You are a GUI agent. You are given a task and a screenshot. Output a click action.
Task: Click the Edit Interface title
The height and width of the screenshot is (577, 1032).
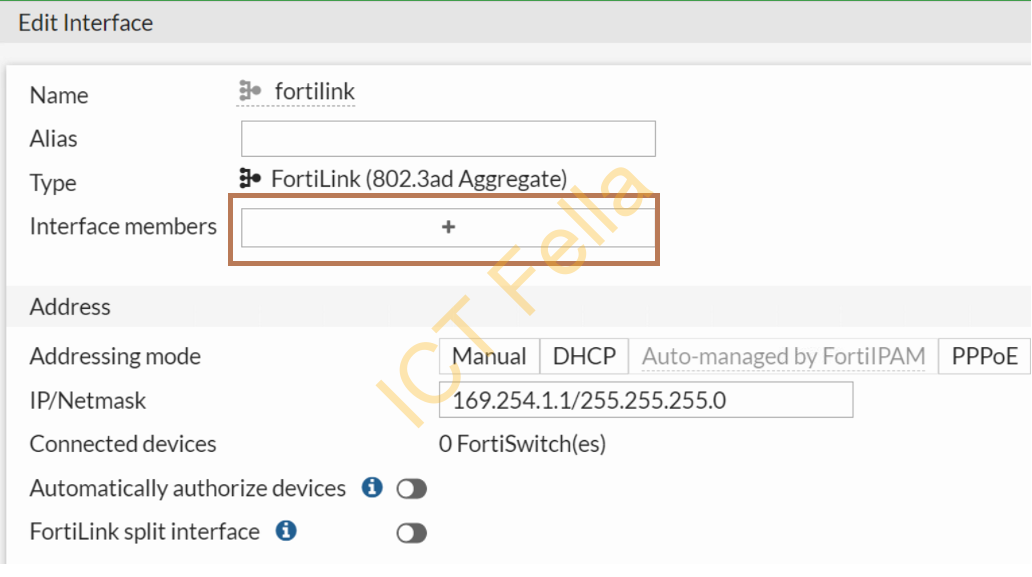click(86, 23)
